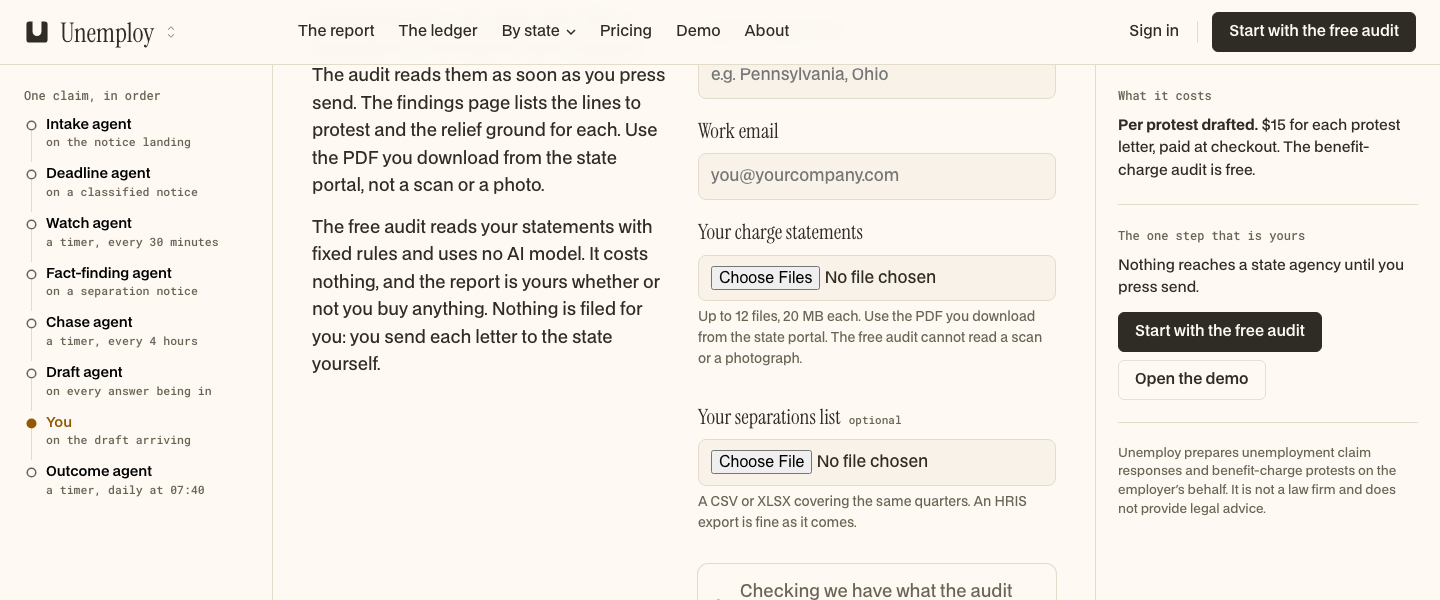Open the workspace switcher arrows beside Unemploy
This screenshot has width=1440, height=600.
[171, 32]
